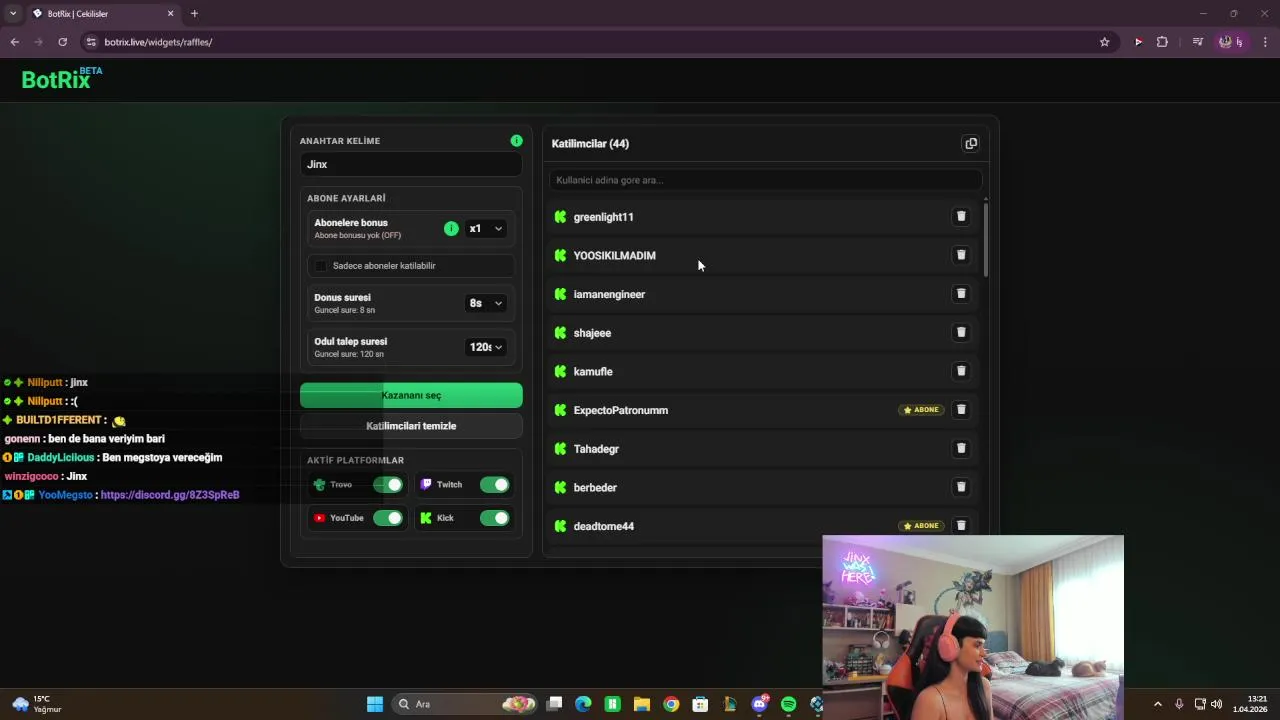Focus the Anahtar Kelime Jinx input field

tap(411, 164)
